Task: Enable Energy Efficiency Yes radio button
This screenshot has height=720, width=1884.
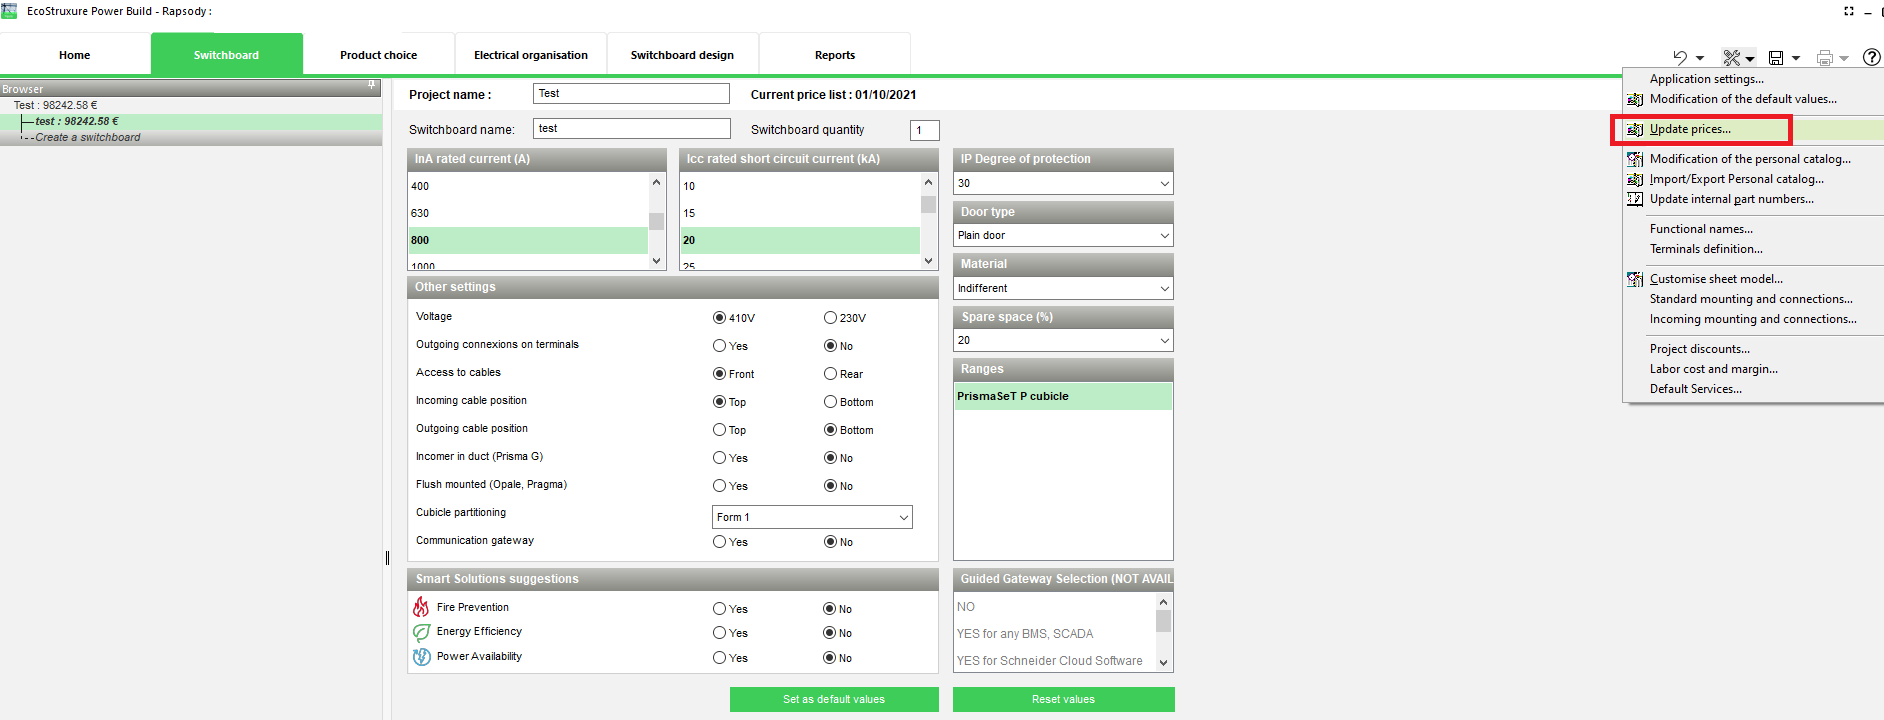Action: pos(719,633)
